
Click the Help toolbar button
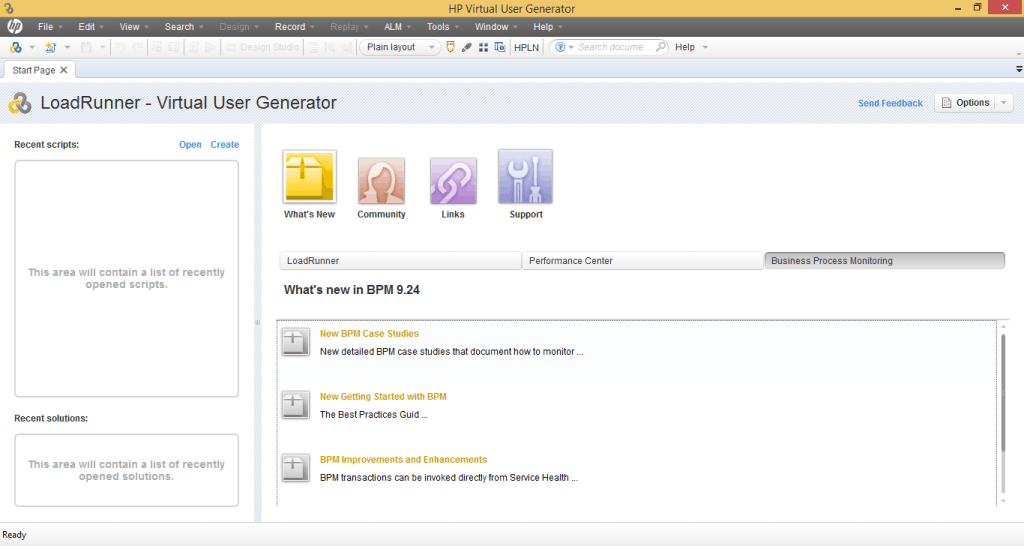[x=685, y=47]
